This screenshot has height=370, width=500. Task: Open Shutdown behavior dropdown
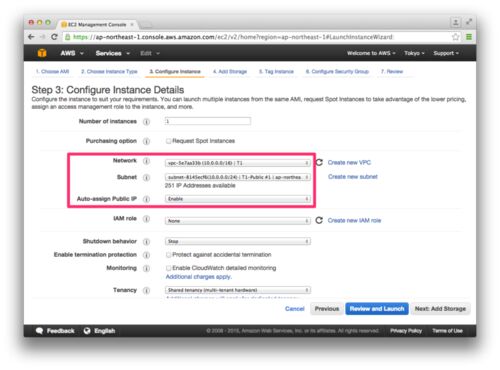(238, 241)
